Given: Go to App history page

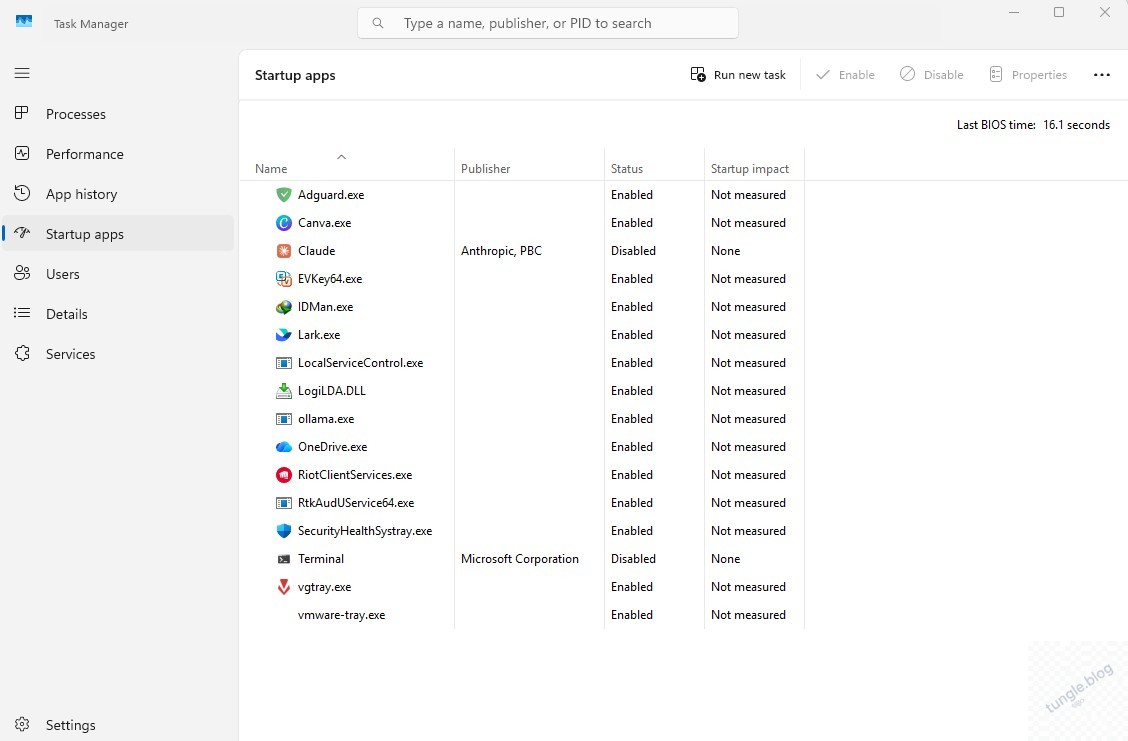Looking at the screenshot, I should (x=118, y=194).
